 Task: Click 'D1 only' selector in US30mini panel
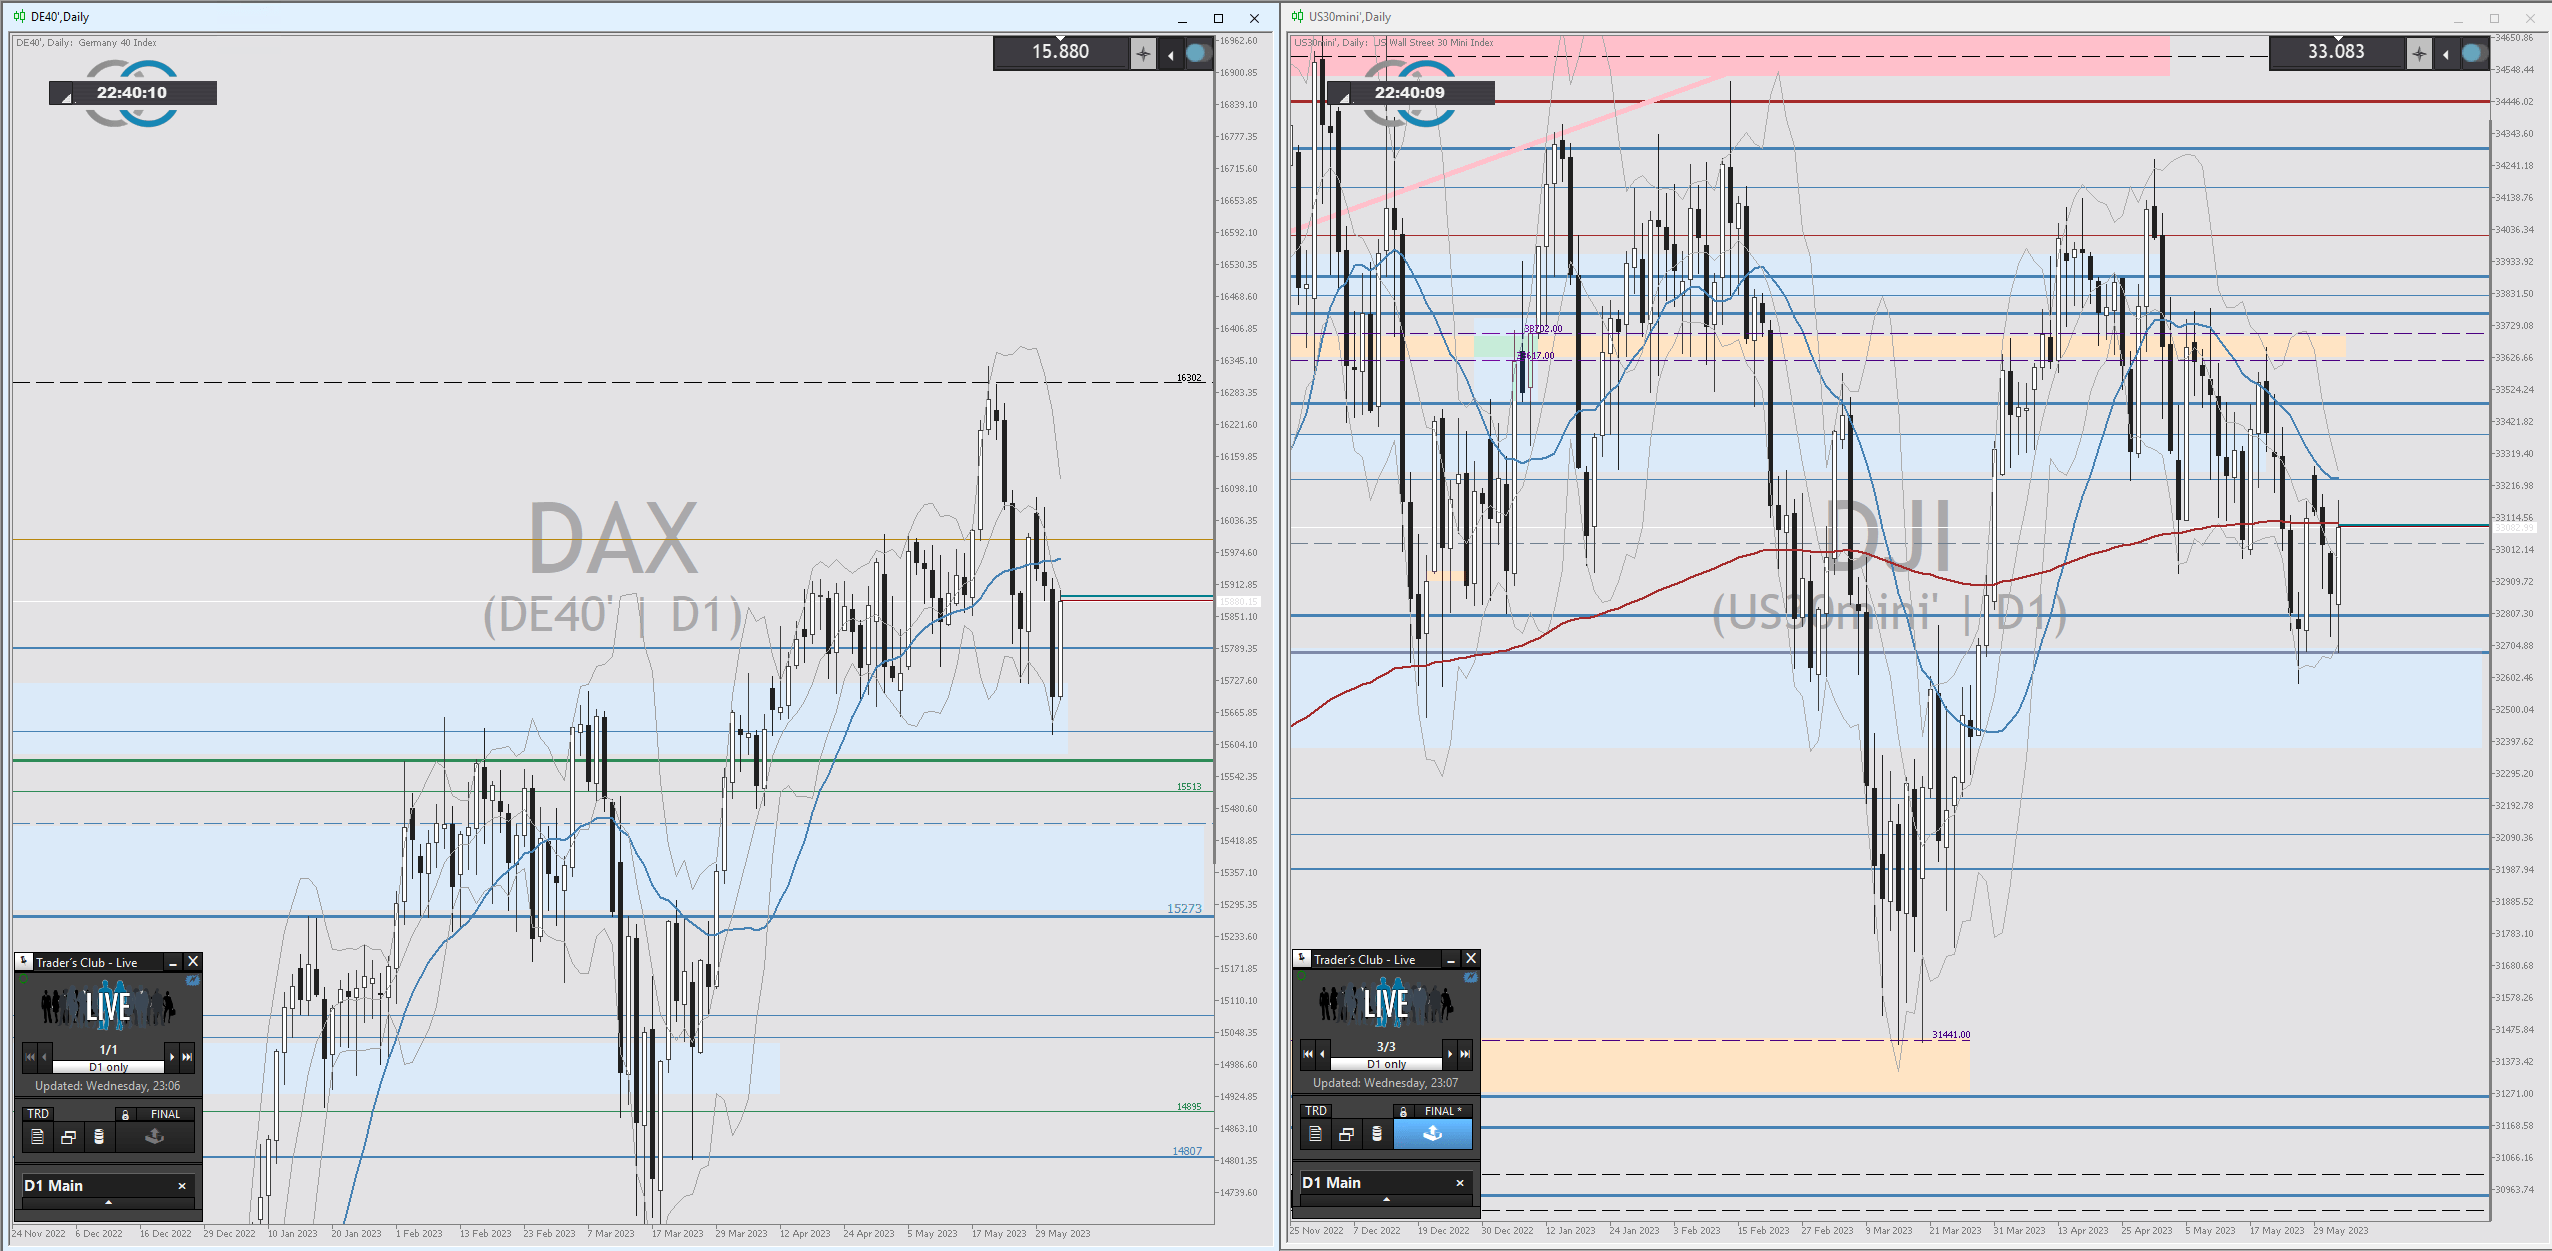1386,1064
